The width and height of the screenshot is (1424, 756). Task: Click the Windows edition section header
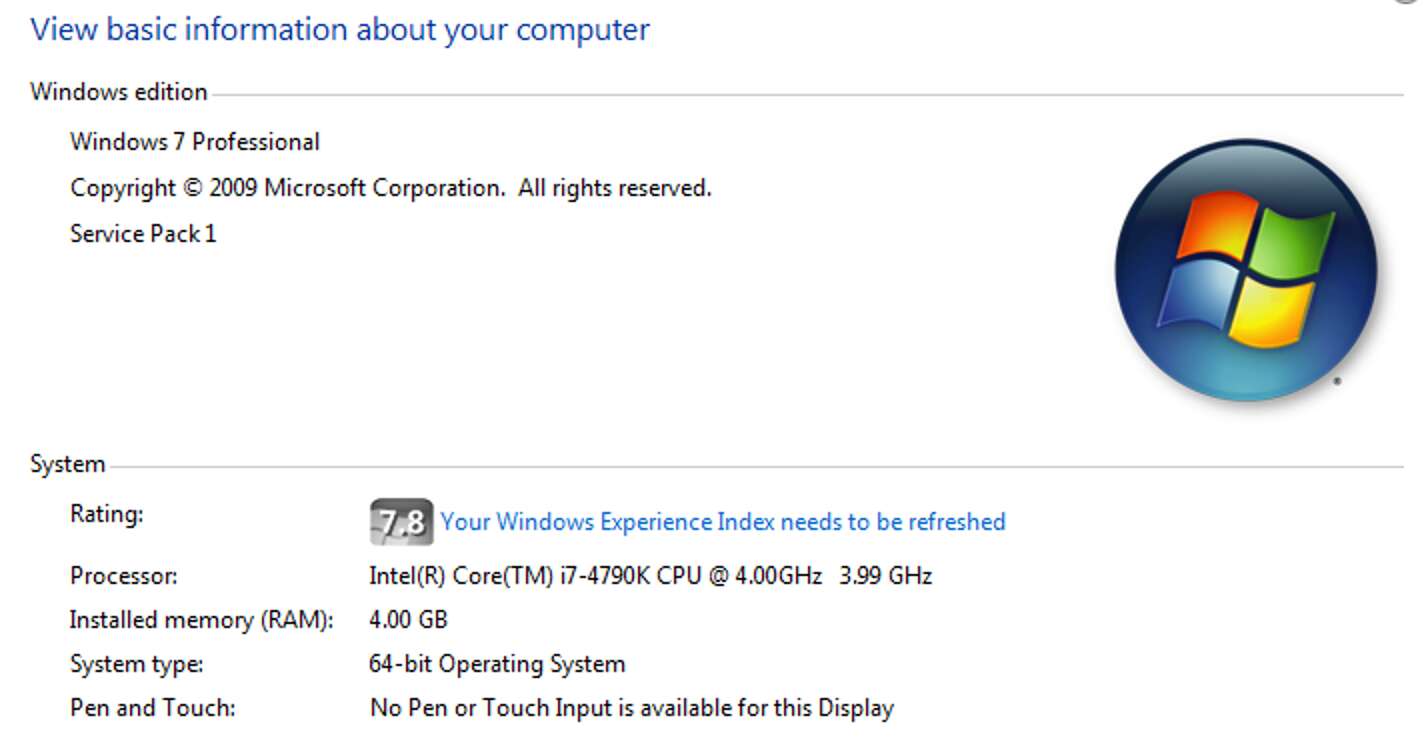click(x=119, y=92)
